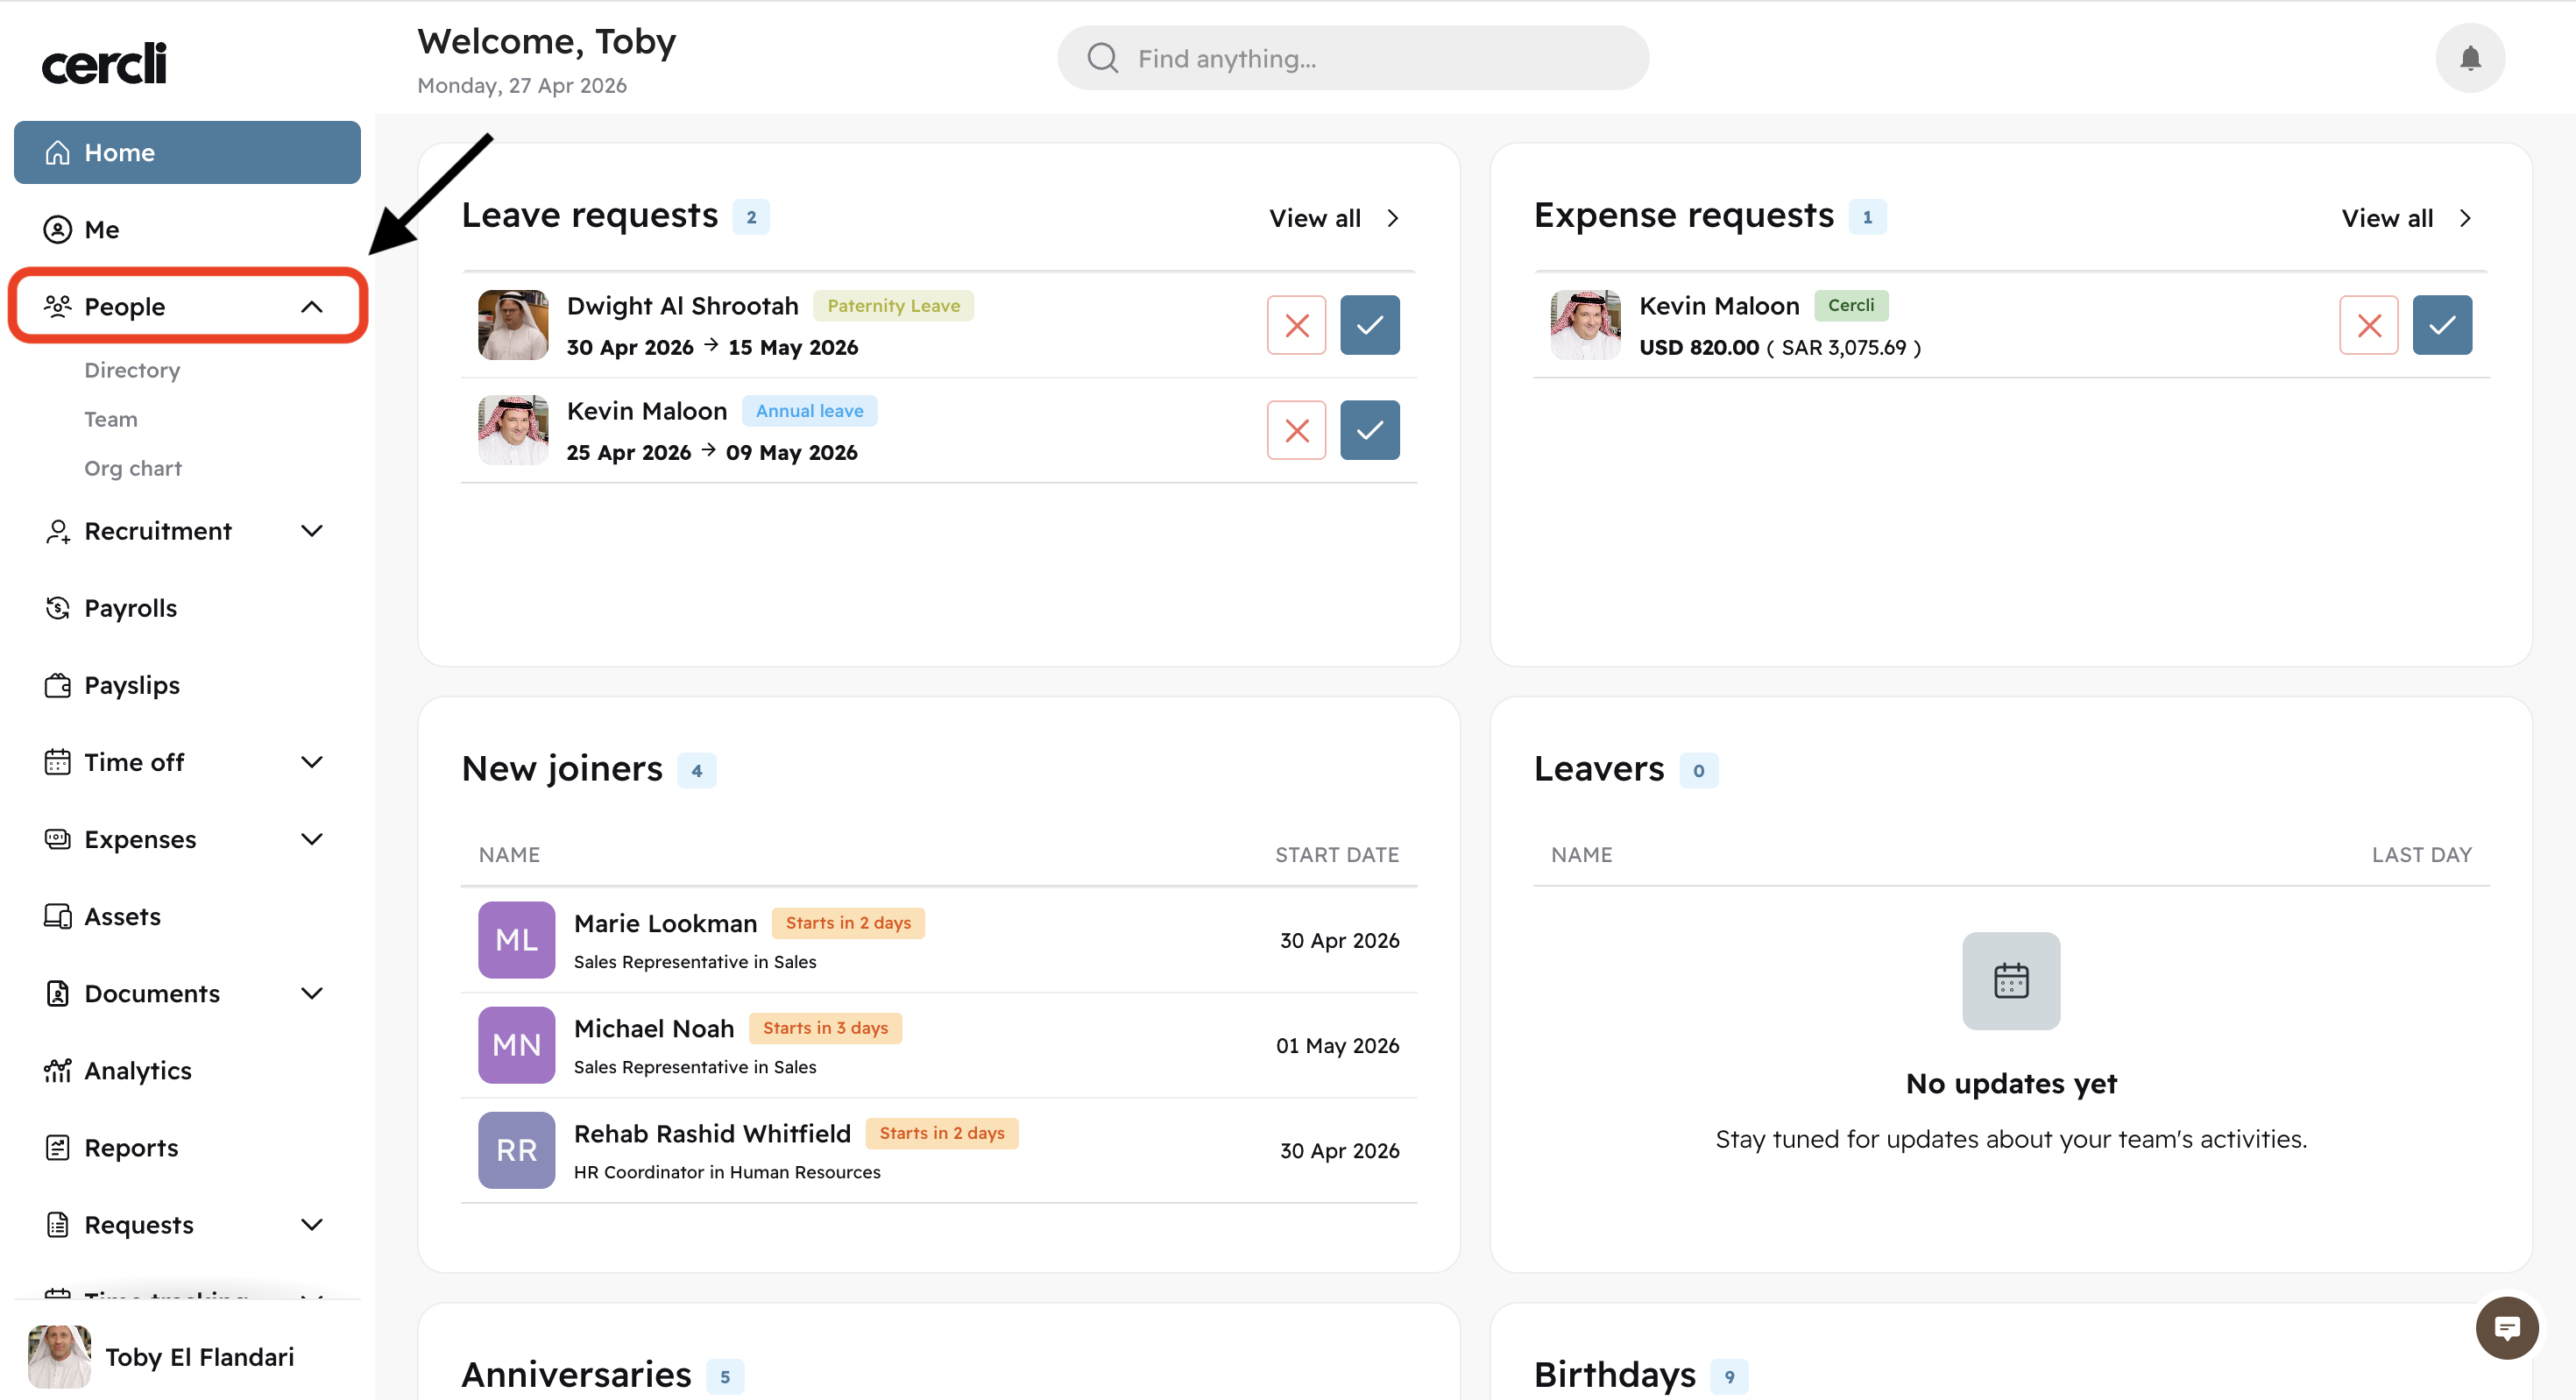Click the Payrolls sidebar icon
This screenshot has height=1400, width=2576.
[x=58, y=608]
